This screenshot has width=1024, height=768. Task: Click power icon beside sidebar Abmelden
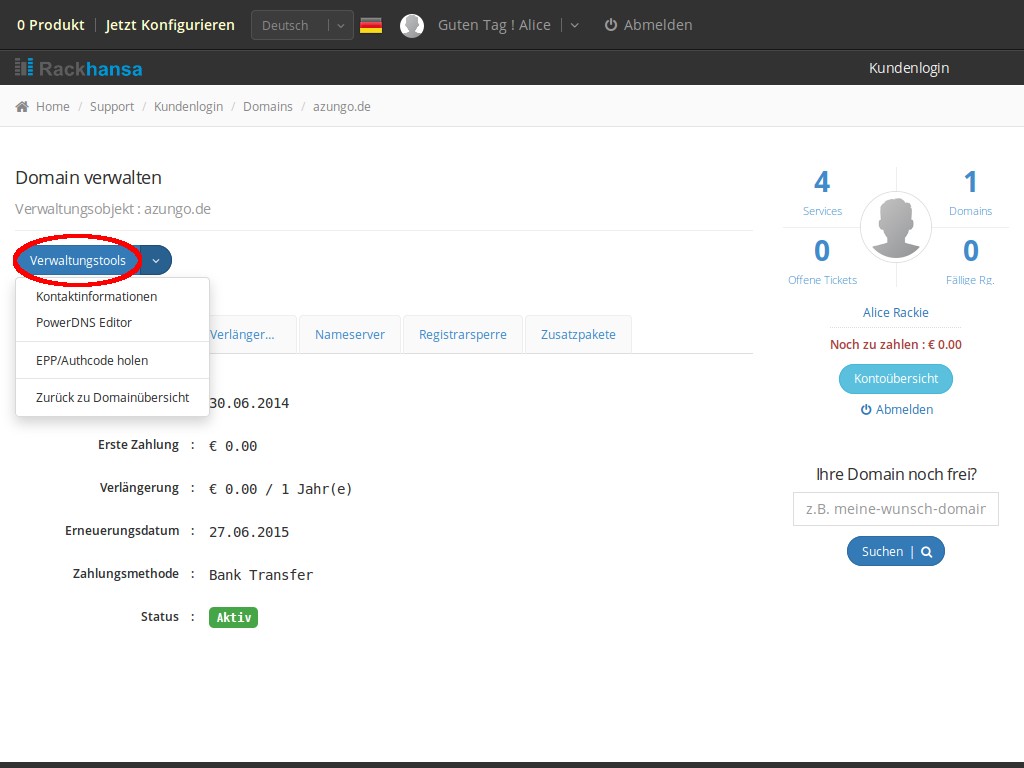pos(866,409)
